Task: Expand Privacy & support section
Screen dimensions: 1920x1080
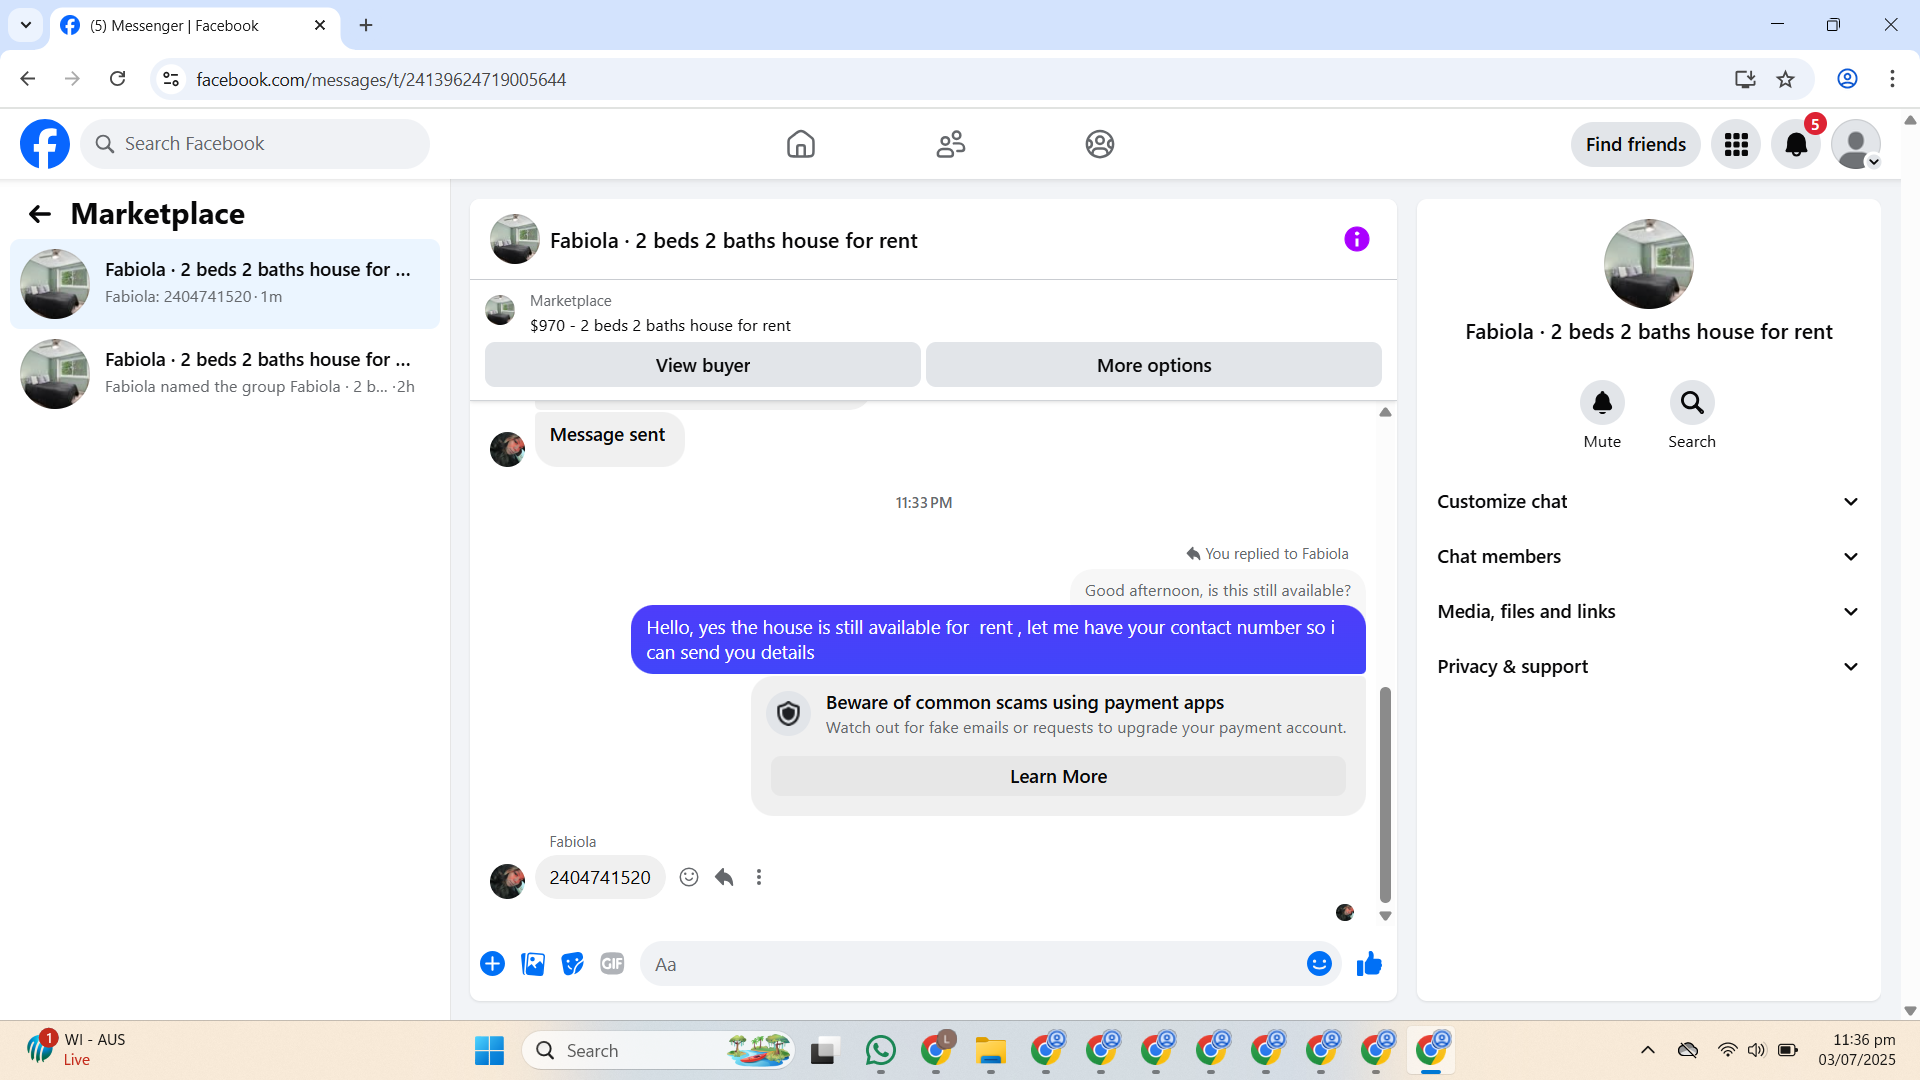Action: click(x=1648, y=667)
